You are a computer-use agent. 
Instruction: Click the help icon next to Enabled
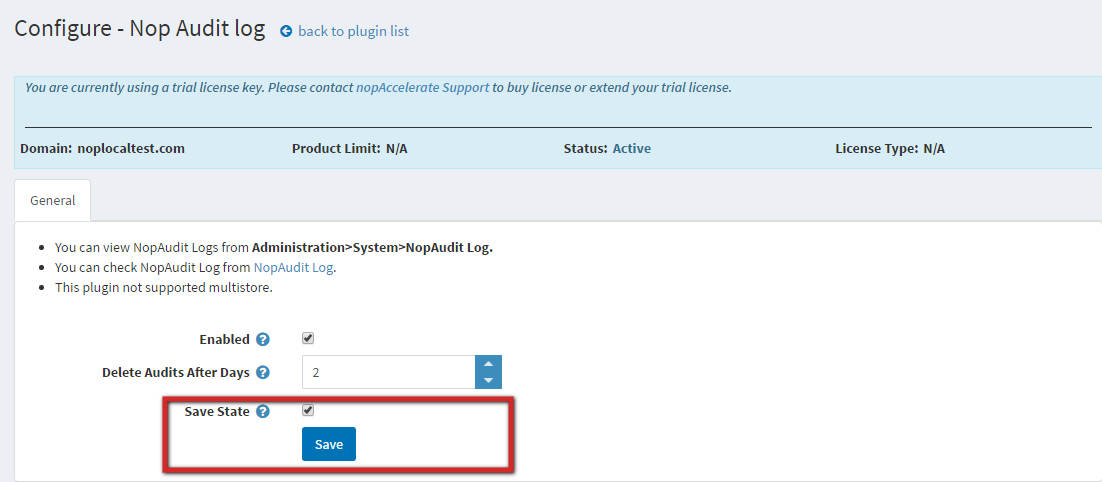pos(263,340)
